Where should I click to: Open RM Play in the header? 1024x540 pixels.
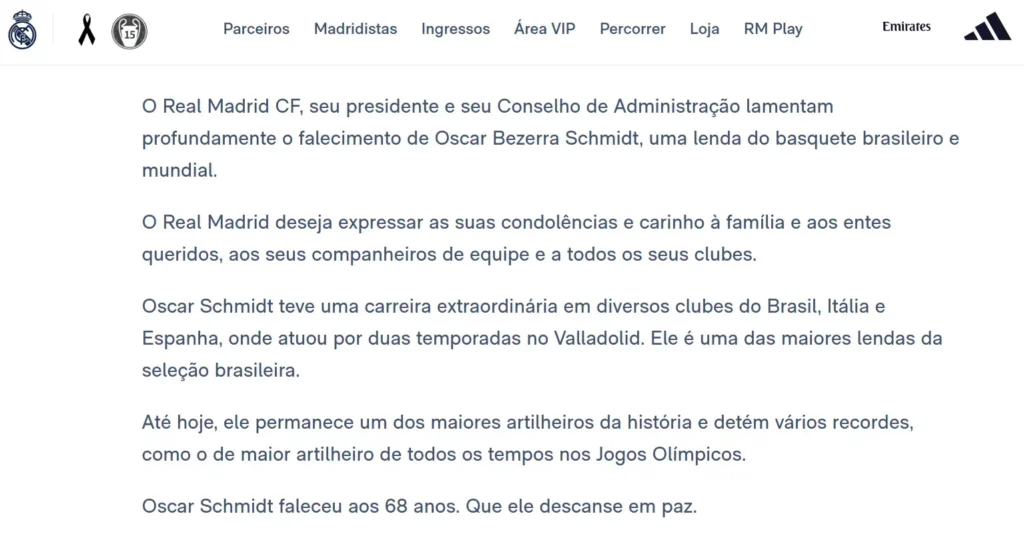773,29
